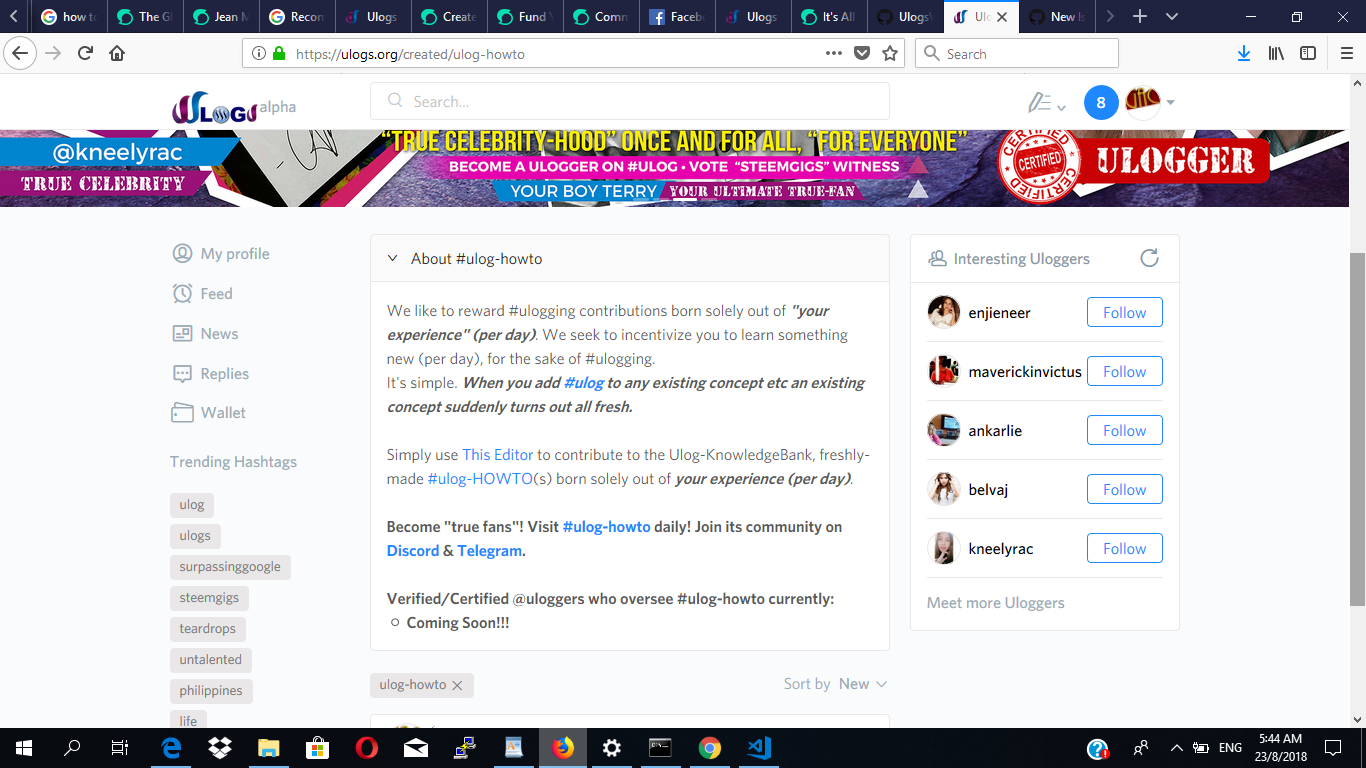Open notifications badge showing 8
The image size is (1366, 768).
point(1101,102)
